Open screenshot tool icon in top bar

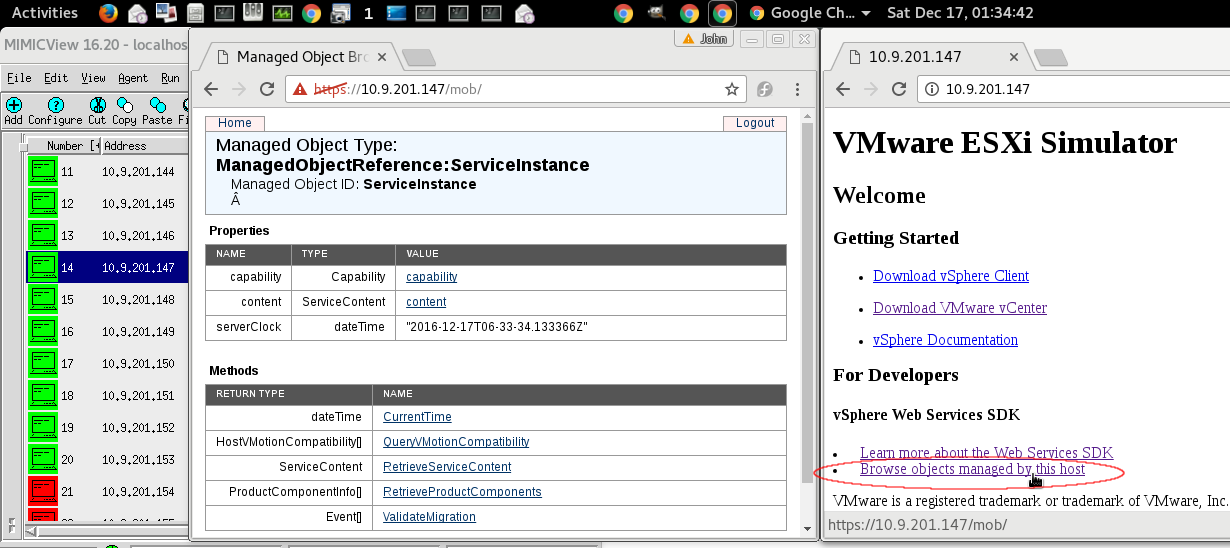[x=340, y=13]
